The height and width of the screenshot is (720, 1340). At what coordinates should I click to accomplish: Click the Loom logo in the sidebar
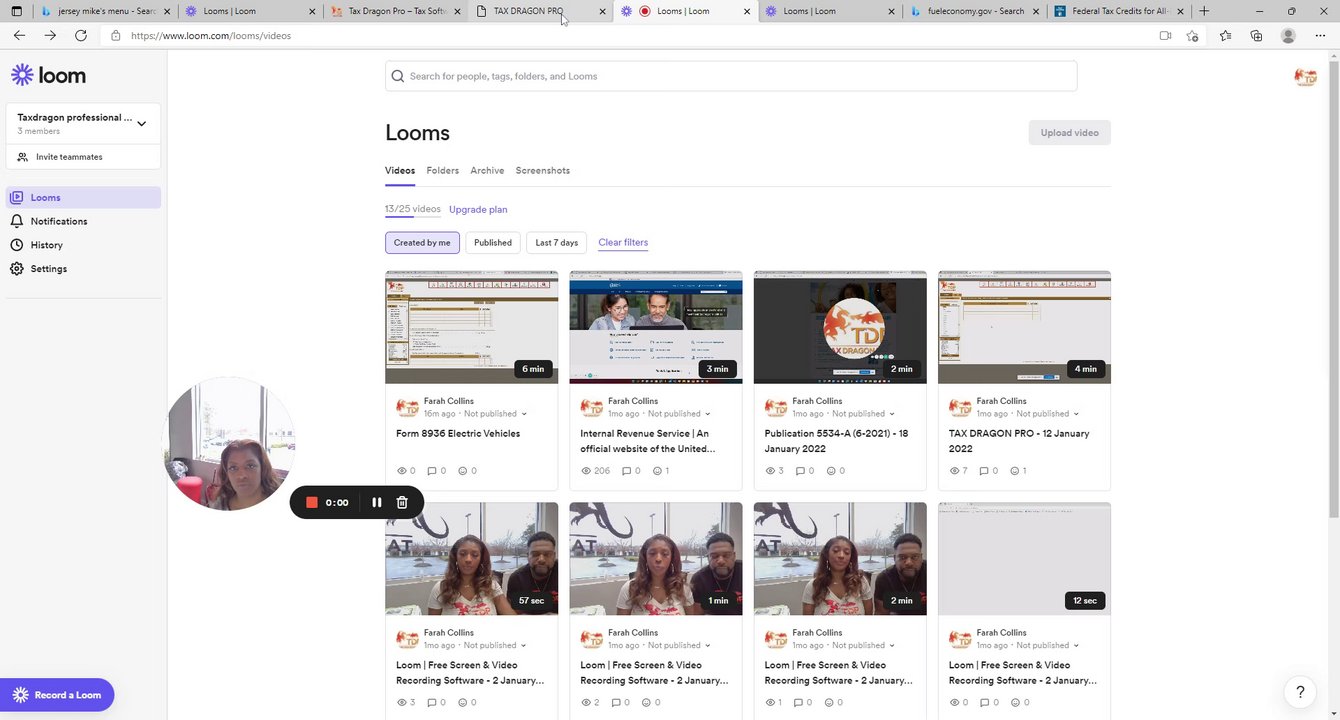pyautogui.click(x=48, y=75)
